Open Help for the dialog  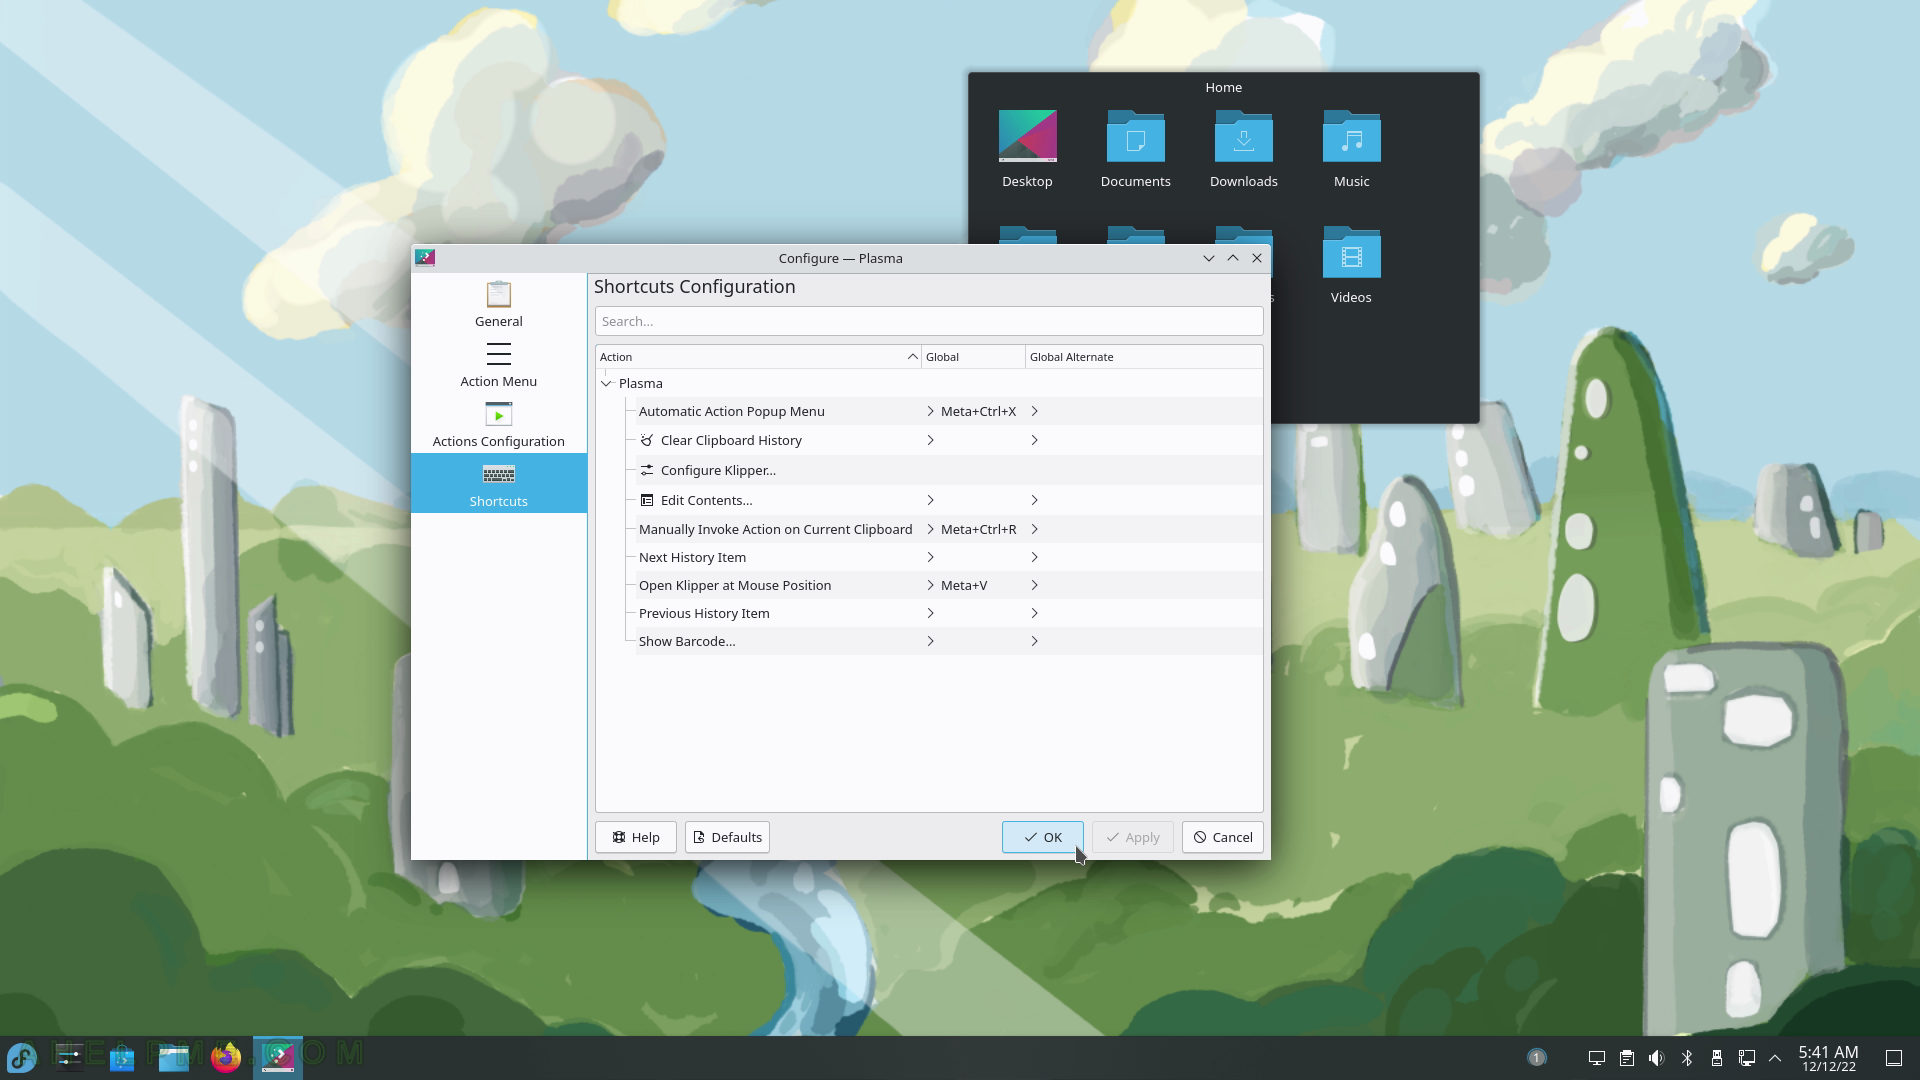(x=635, y=838)
